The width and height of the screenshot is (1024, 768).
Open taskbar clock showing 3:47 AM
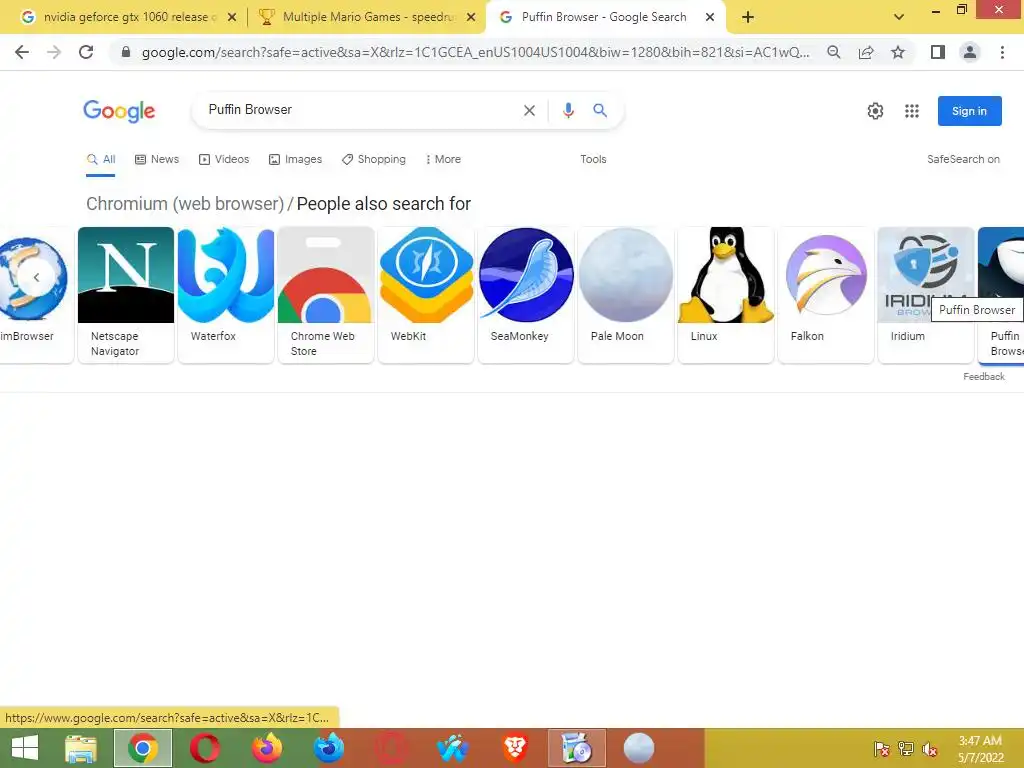click(x=980, y=749)
